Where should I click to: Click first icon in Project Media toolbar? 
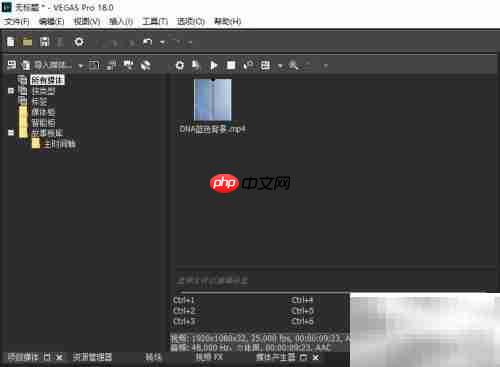pos(12,65)
